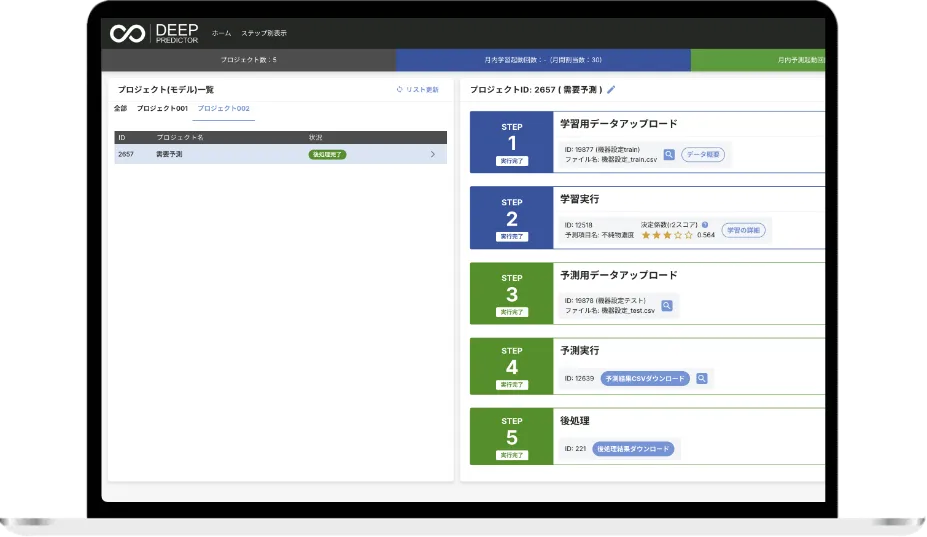The height and width of the screenshot is (537, 927).
Task: Click the 後処理 heading
Action: [x=575, y=421]
